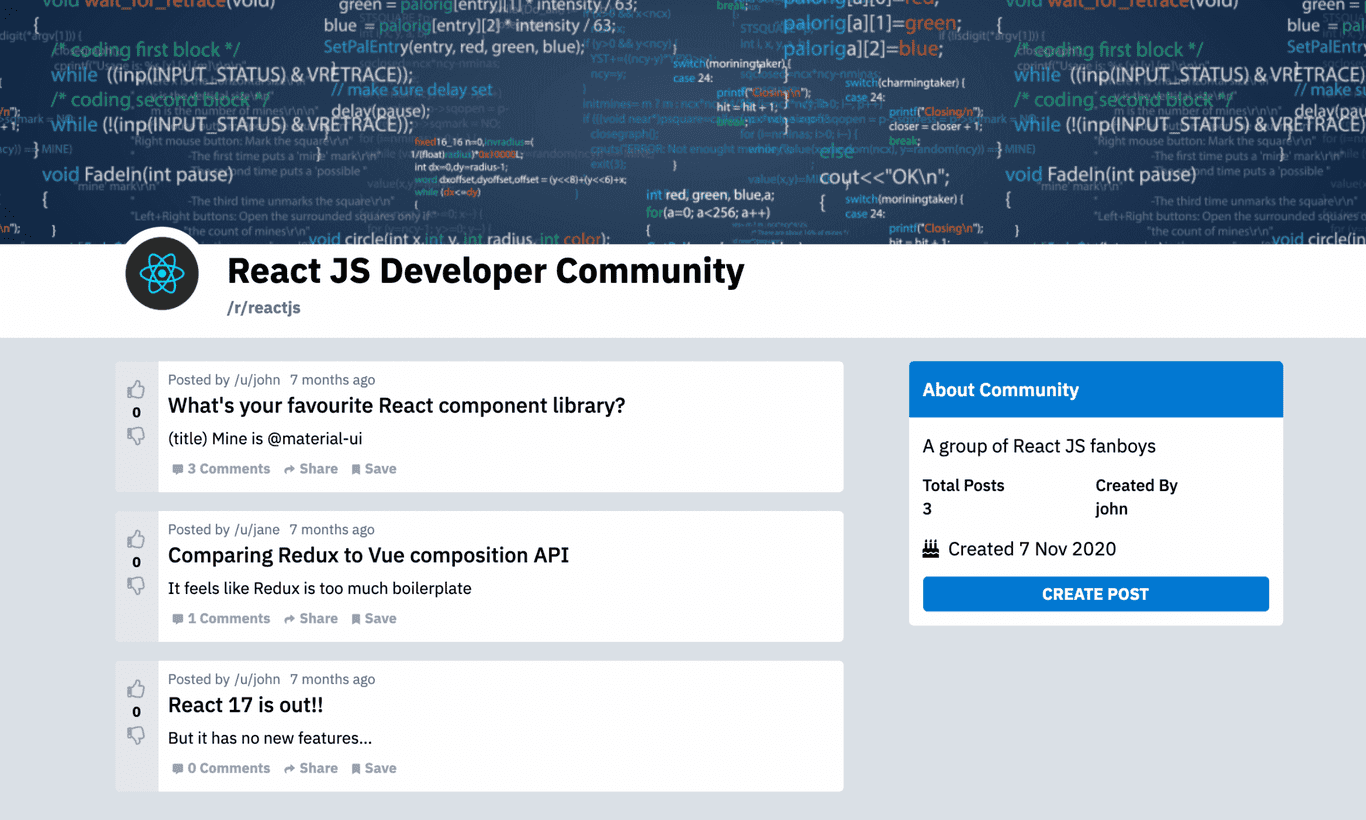Open post title "Comparing Redux to Vue composition API"
Screen dimensions: 1366x820
pos(368,555)
